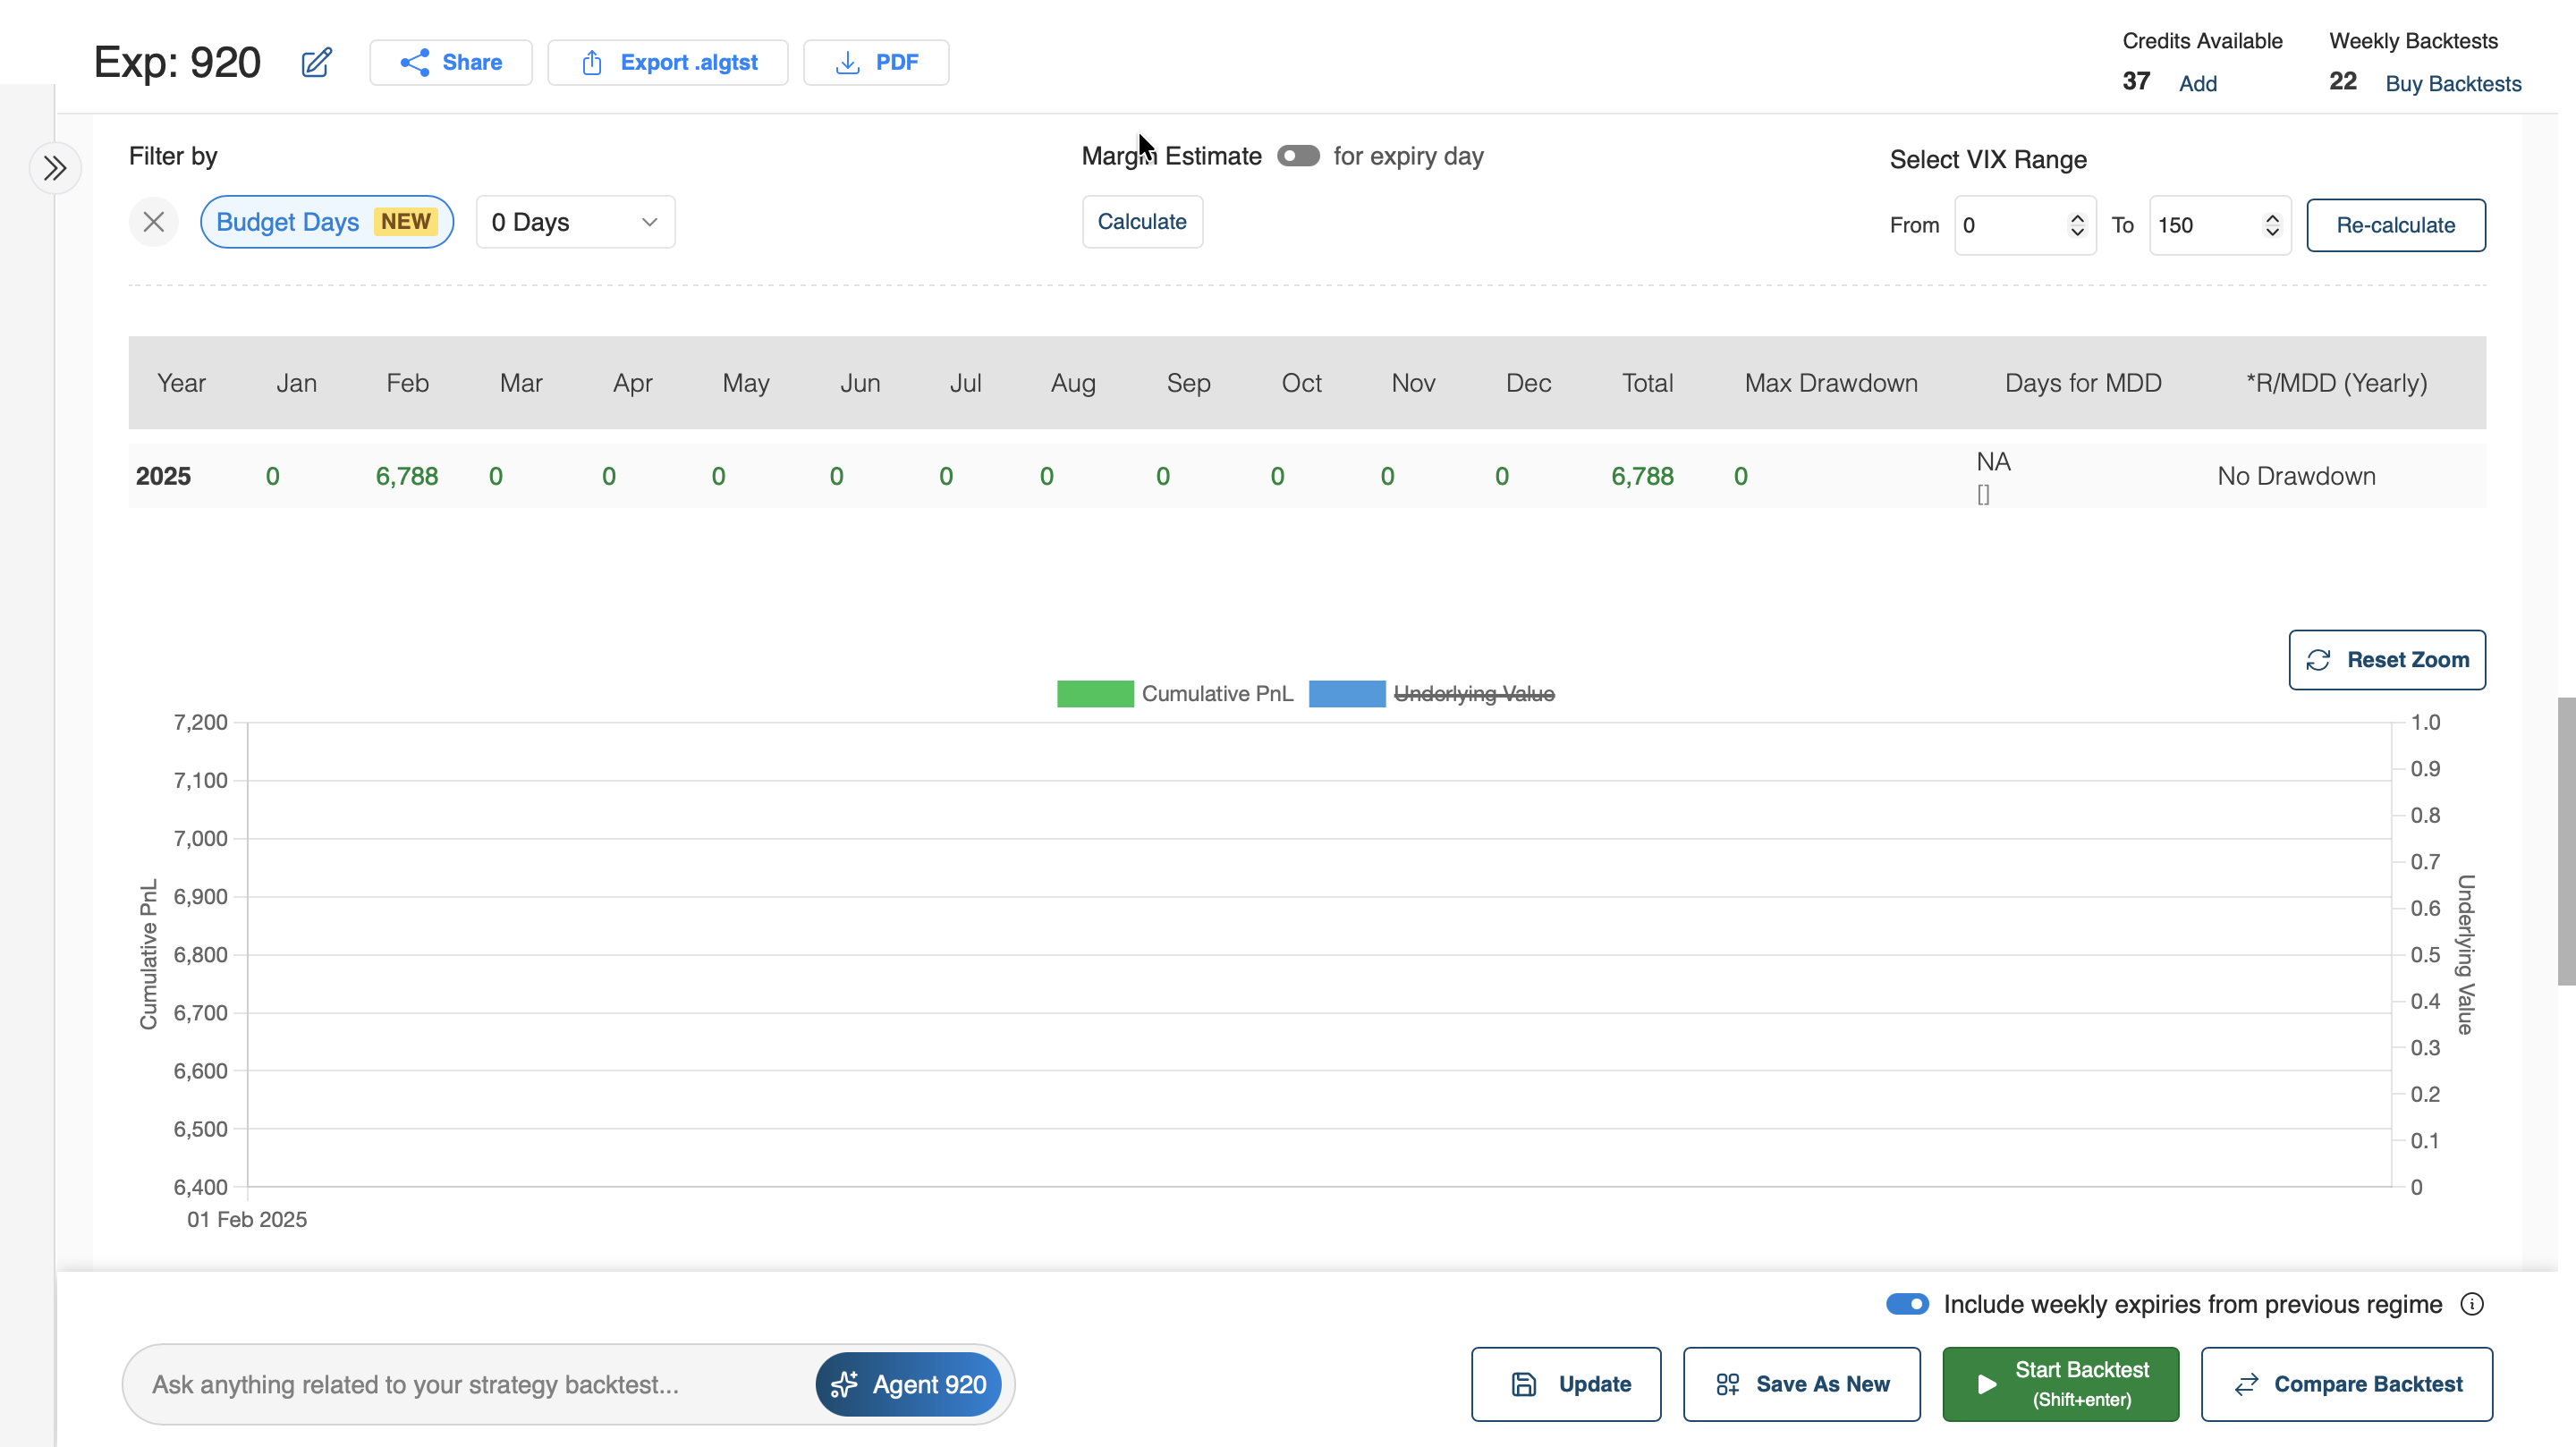Adjust the VIX To value stepper
The height and width of the screenshot is (1447, 2576).
coord(2272,225)
